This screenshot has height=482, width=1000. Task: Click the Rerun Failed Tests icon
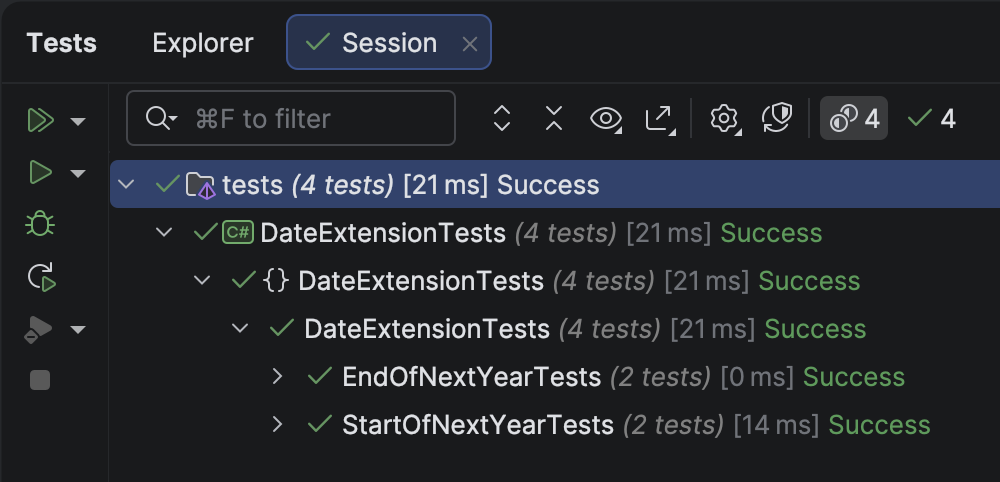(x=40, y=277)
